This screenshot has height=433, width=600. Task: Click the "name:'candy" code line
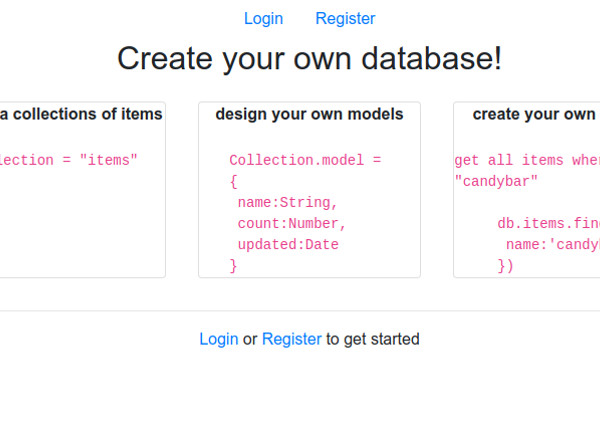point(553,244)
